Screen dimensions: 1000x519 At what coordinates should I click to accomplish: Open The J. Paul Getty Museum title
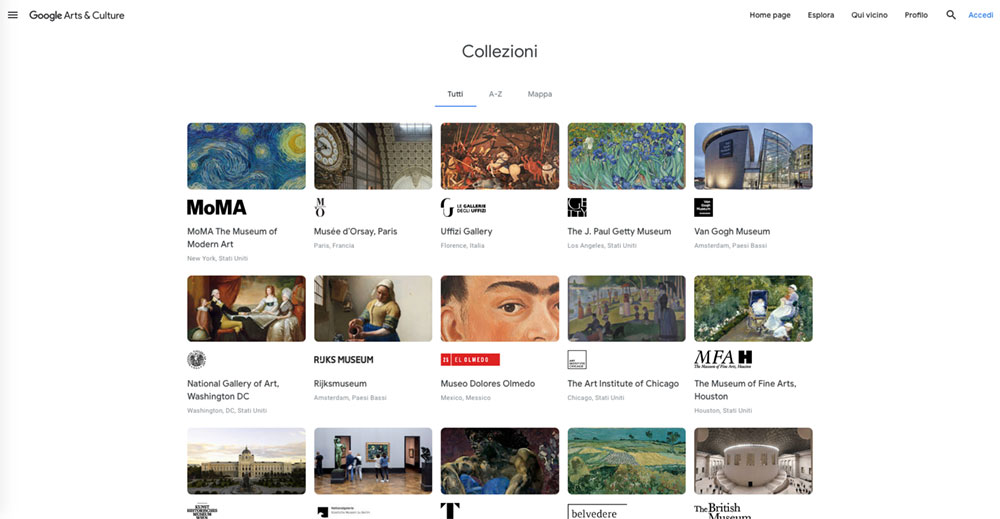(x=619, y=231)
